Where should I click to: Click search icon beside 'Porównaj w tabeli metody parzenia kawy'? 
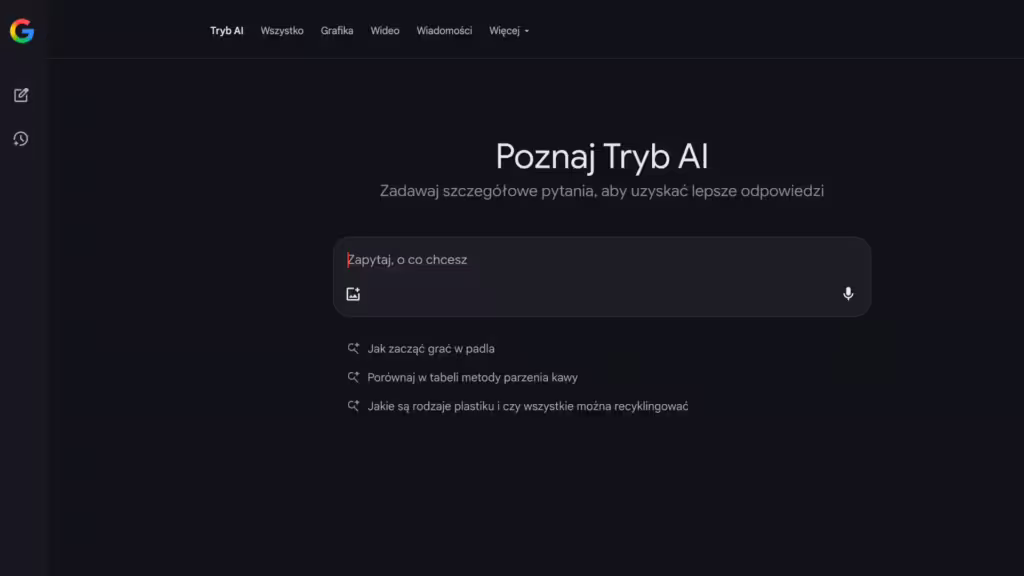pos(353,377)
